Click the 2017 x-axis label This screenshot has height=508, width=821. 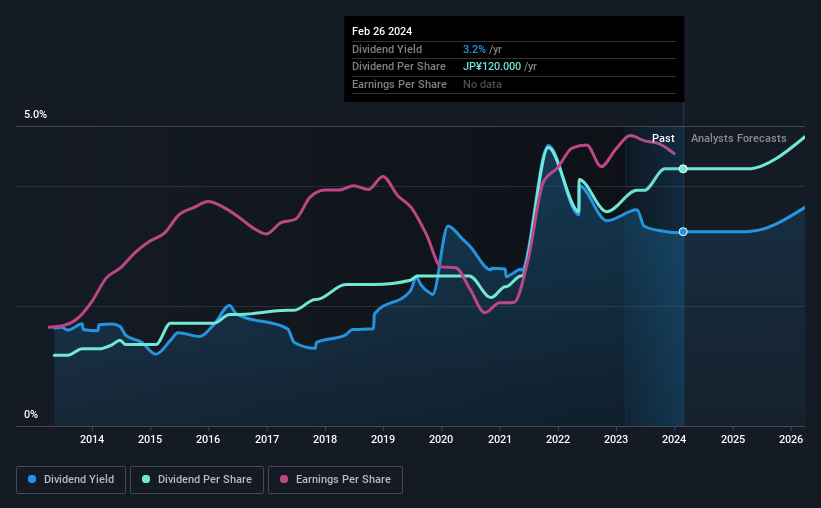point(267,439)
